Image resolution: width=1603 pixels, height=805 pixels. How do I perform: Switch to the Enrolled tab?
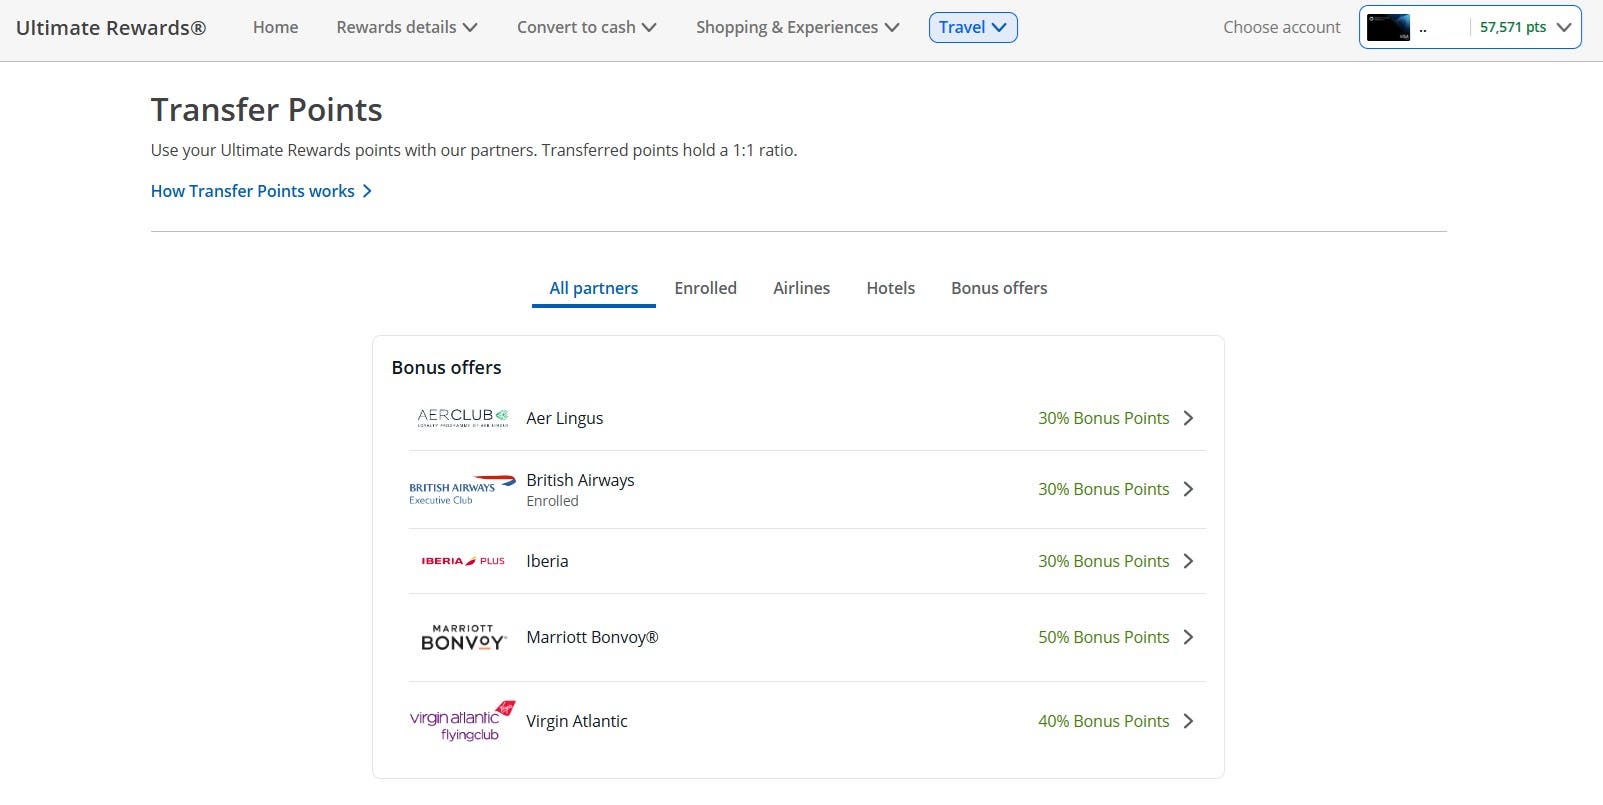(x=705, y=288)
